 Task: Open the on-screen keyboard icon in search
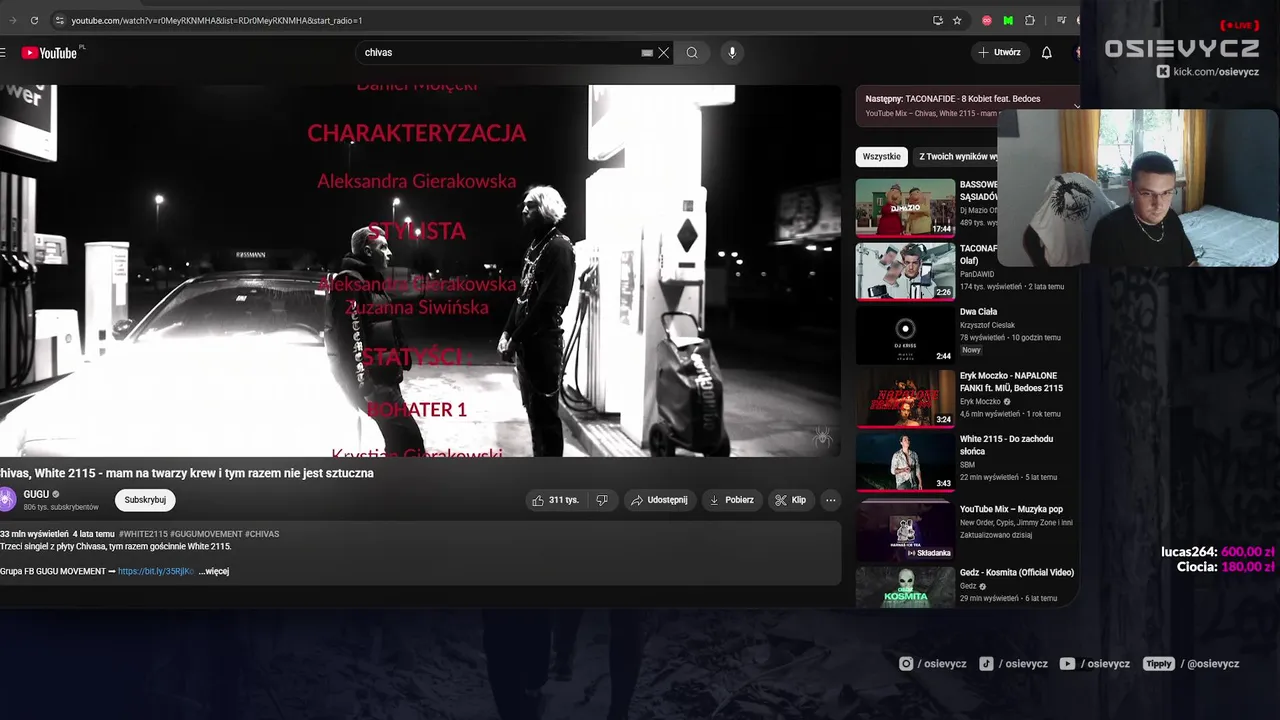(647, 53)
